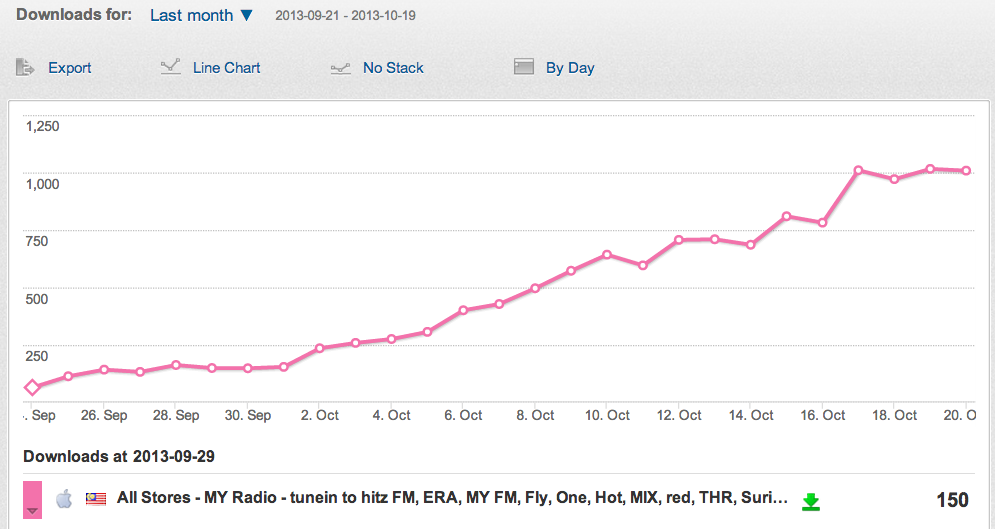Click the No Stack icon

pos(341,69)
